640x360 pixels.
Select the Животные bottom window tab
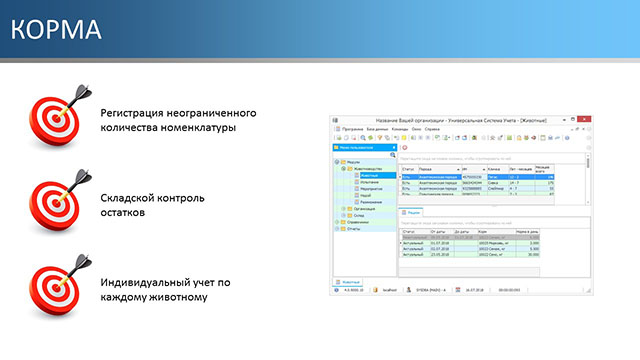coord(348,282)
